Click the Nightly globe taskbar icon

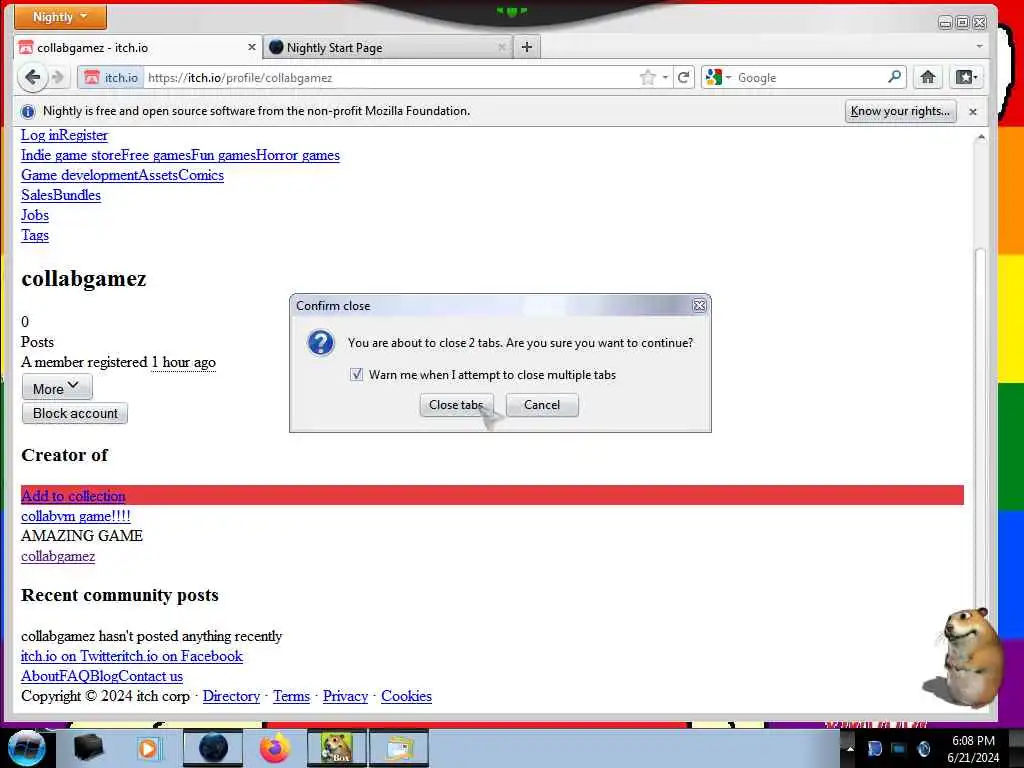click(213, 748)
